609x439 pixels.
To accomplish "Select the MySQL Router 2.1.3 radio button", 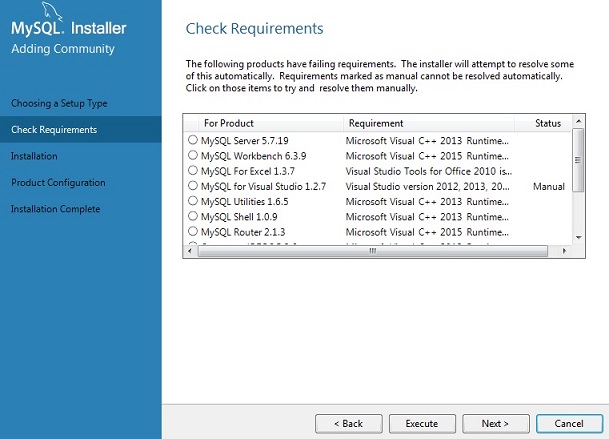I will (x=193, y=231).
